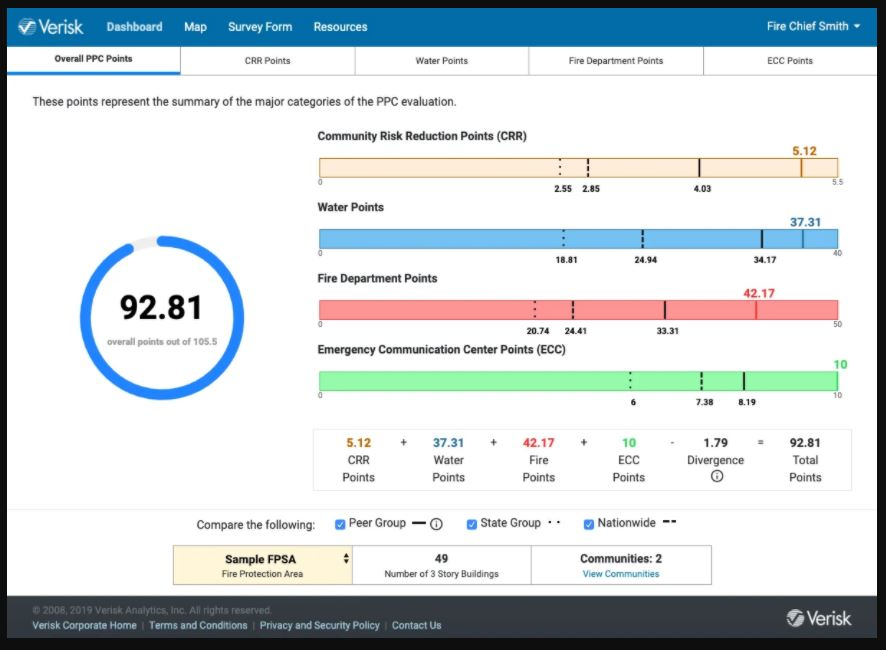
Task: Open the Resources menu item
Action: click(x=340, y=27)
